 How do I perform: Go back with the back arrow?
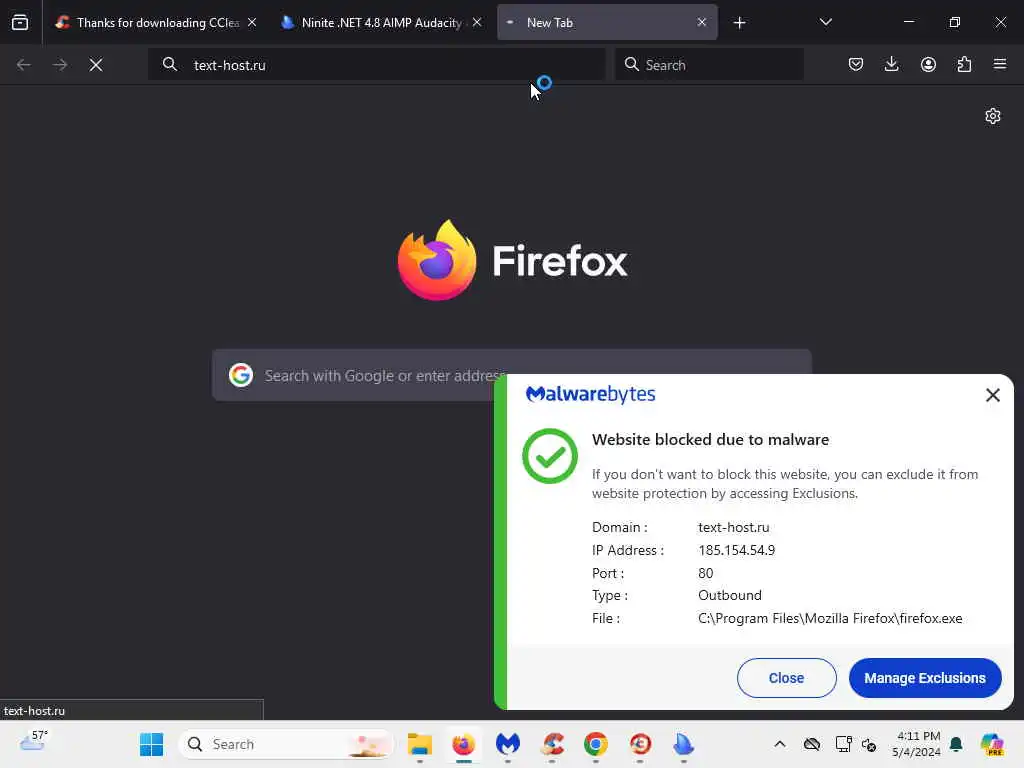point(24,65)
